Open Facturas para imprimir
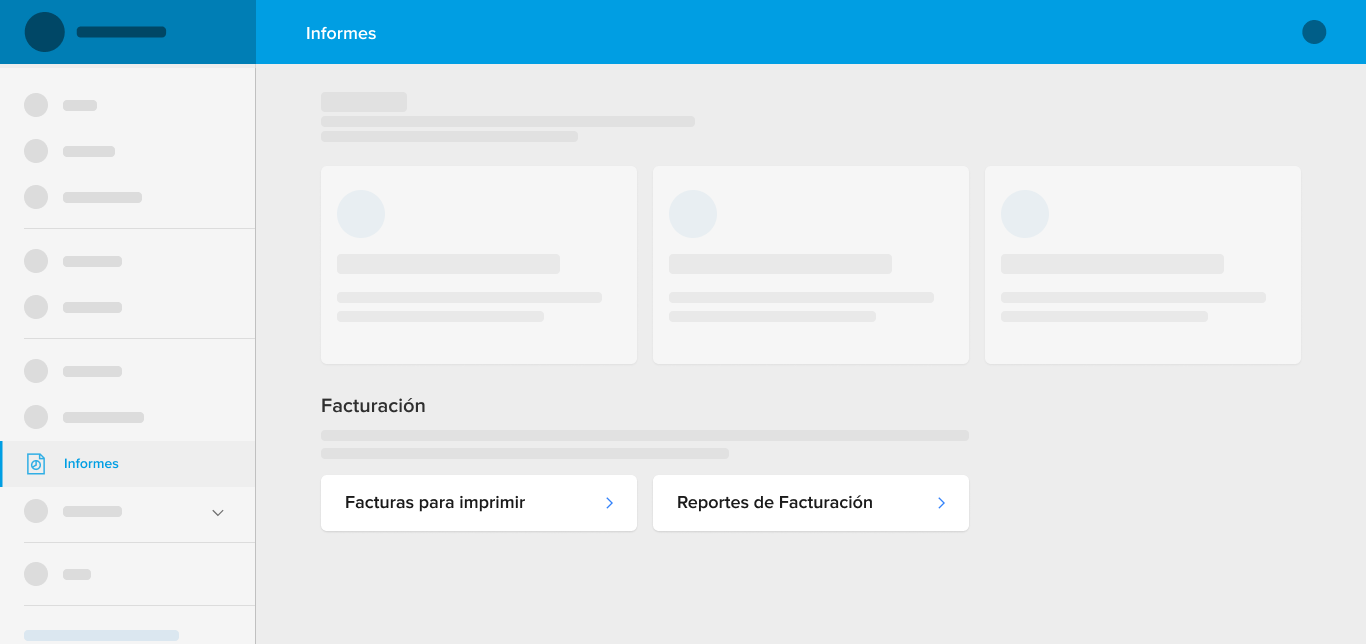Screen dimensions: 1366x644 coord(479,503)
